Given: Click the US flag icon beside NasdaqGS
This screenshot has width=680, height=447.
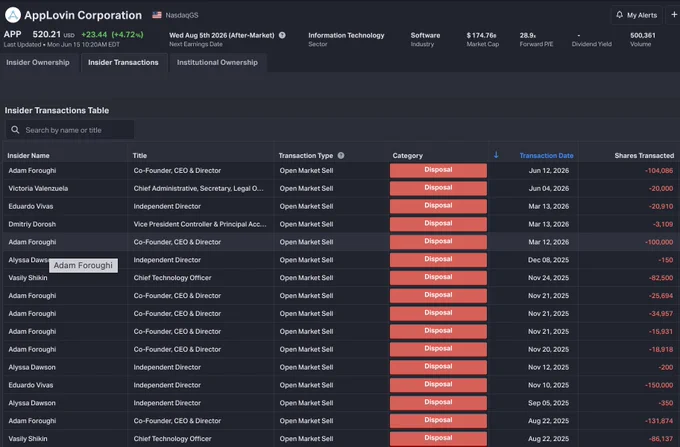Looking at the screenshot, I should coord(157,15).
